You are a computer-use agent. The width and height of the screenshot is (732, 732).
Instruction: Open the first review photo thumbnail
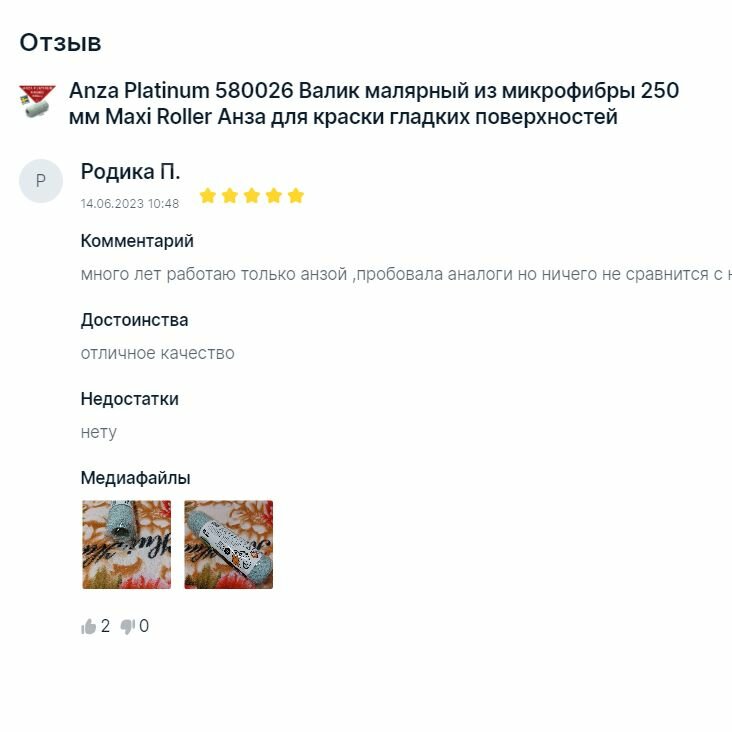[127, 544]
